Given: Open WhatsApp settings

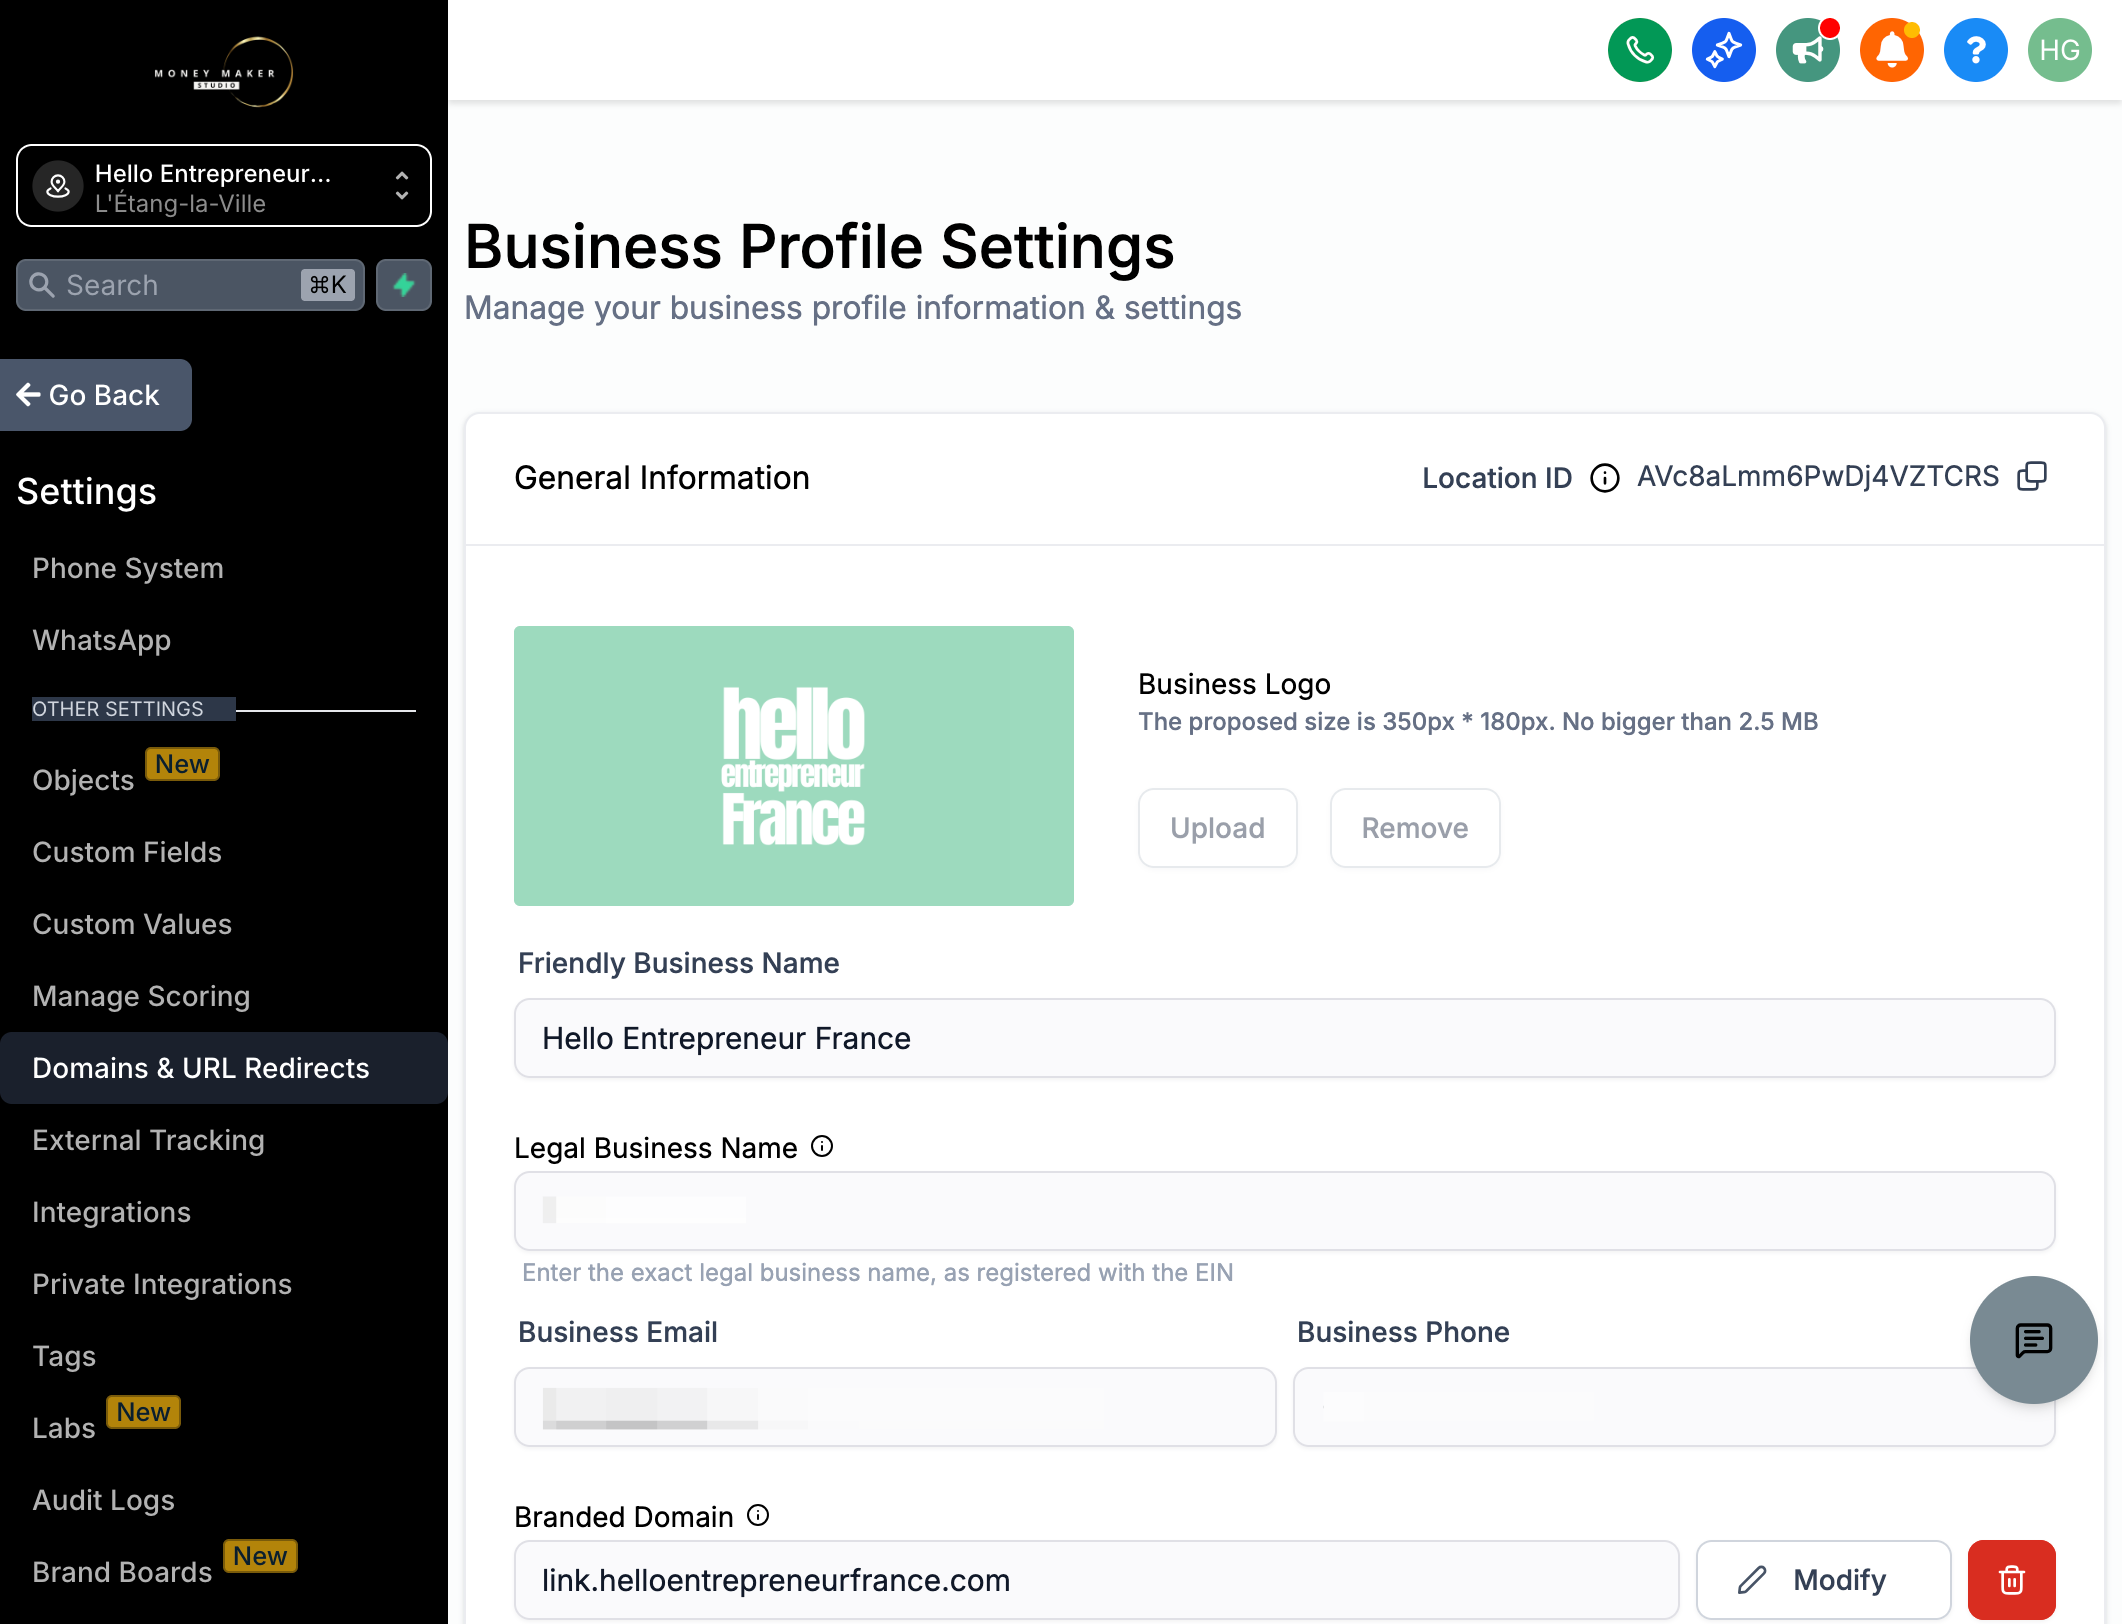Looking at the screenshot, I should (101, 640).
